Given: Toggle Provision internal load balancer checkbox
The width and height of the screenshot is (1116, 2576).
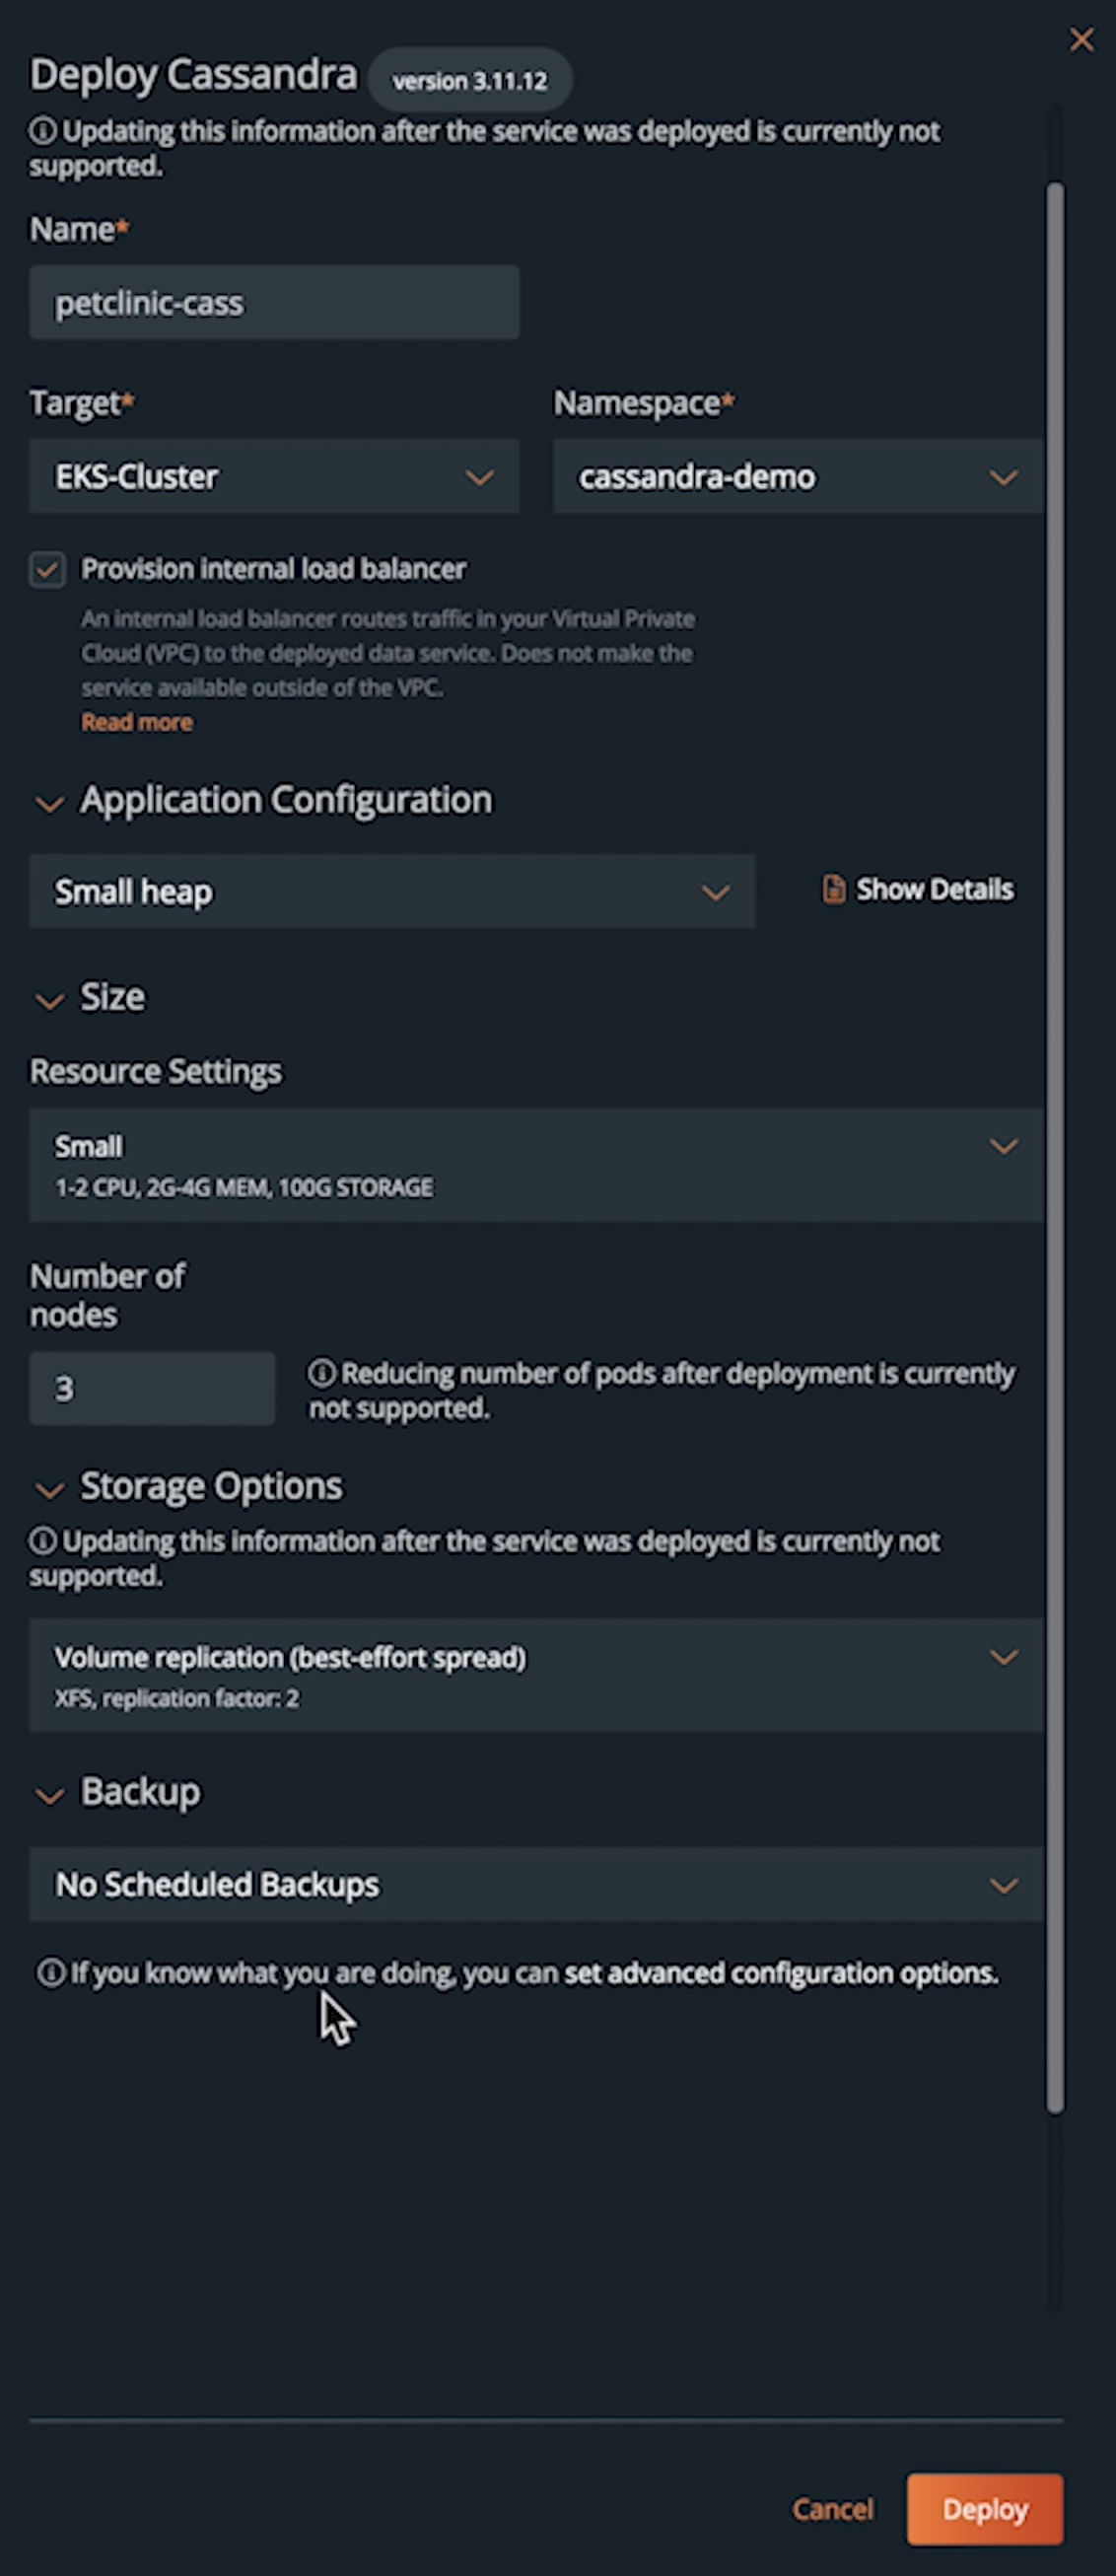Looking at the screenshot, I should pyautogui.click(x=47, y=570).
